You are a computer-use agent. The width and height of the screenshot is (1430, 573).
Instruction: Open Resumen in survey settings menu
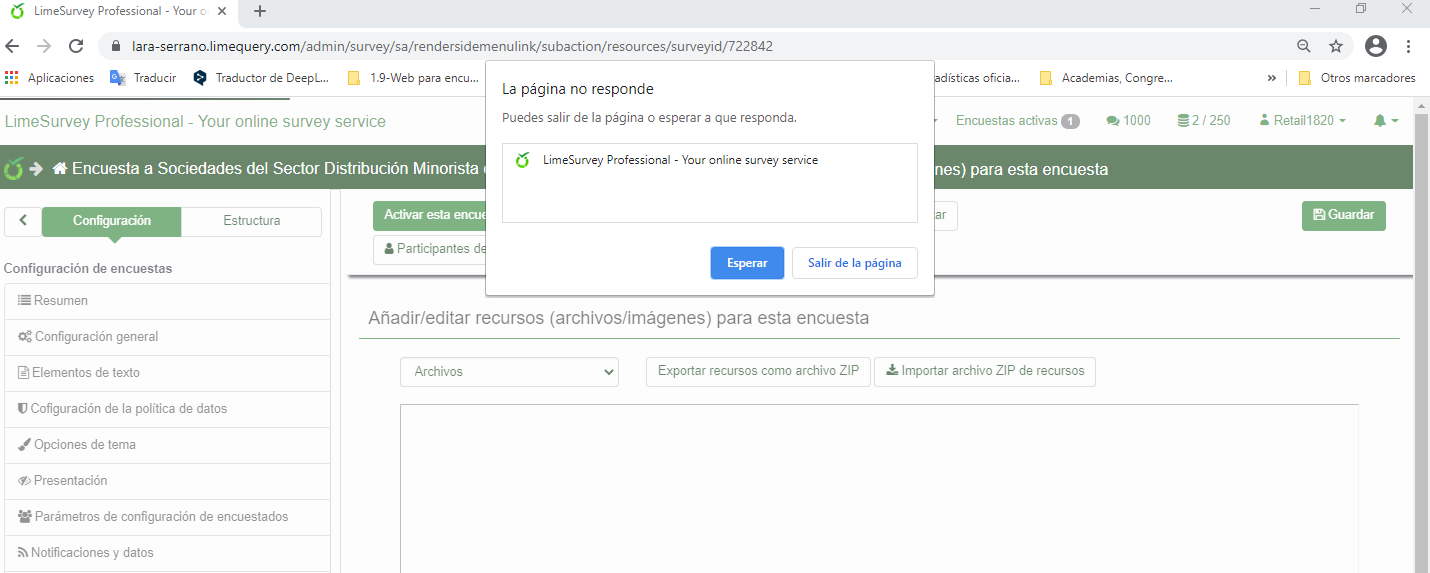[x=61, y=301]
